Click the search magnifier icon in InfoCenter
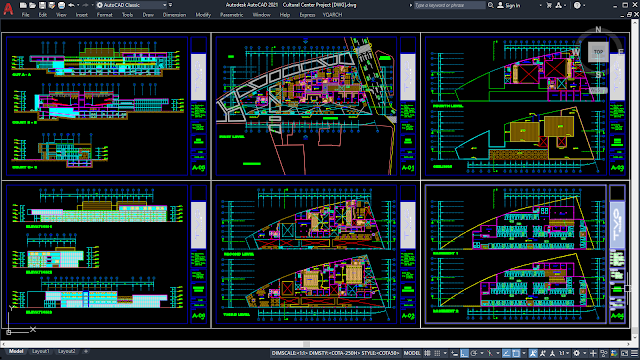The width and height of the screenshot is (640, 360). coord(491,5)
